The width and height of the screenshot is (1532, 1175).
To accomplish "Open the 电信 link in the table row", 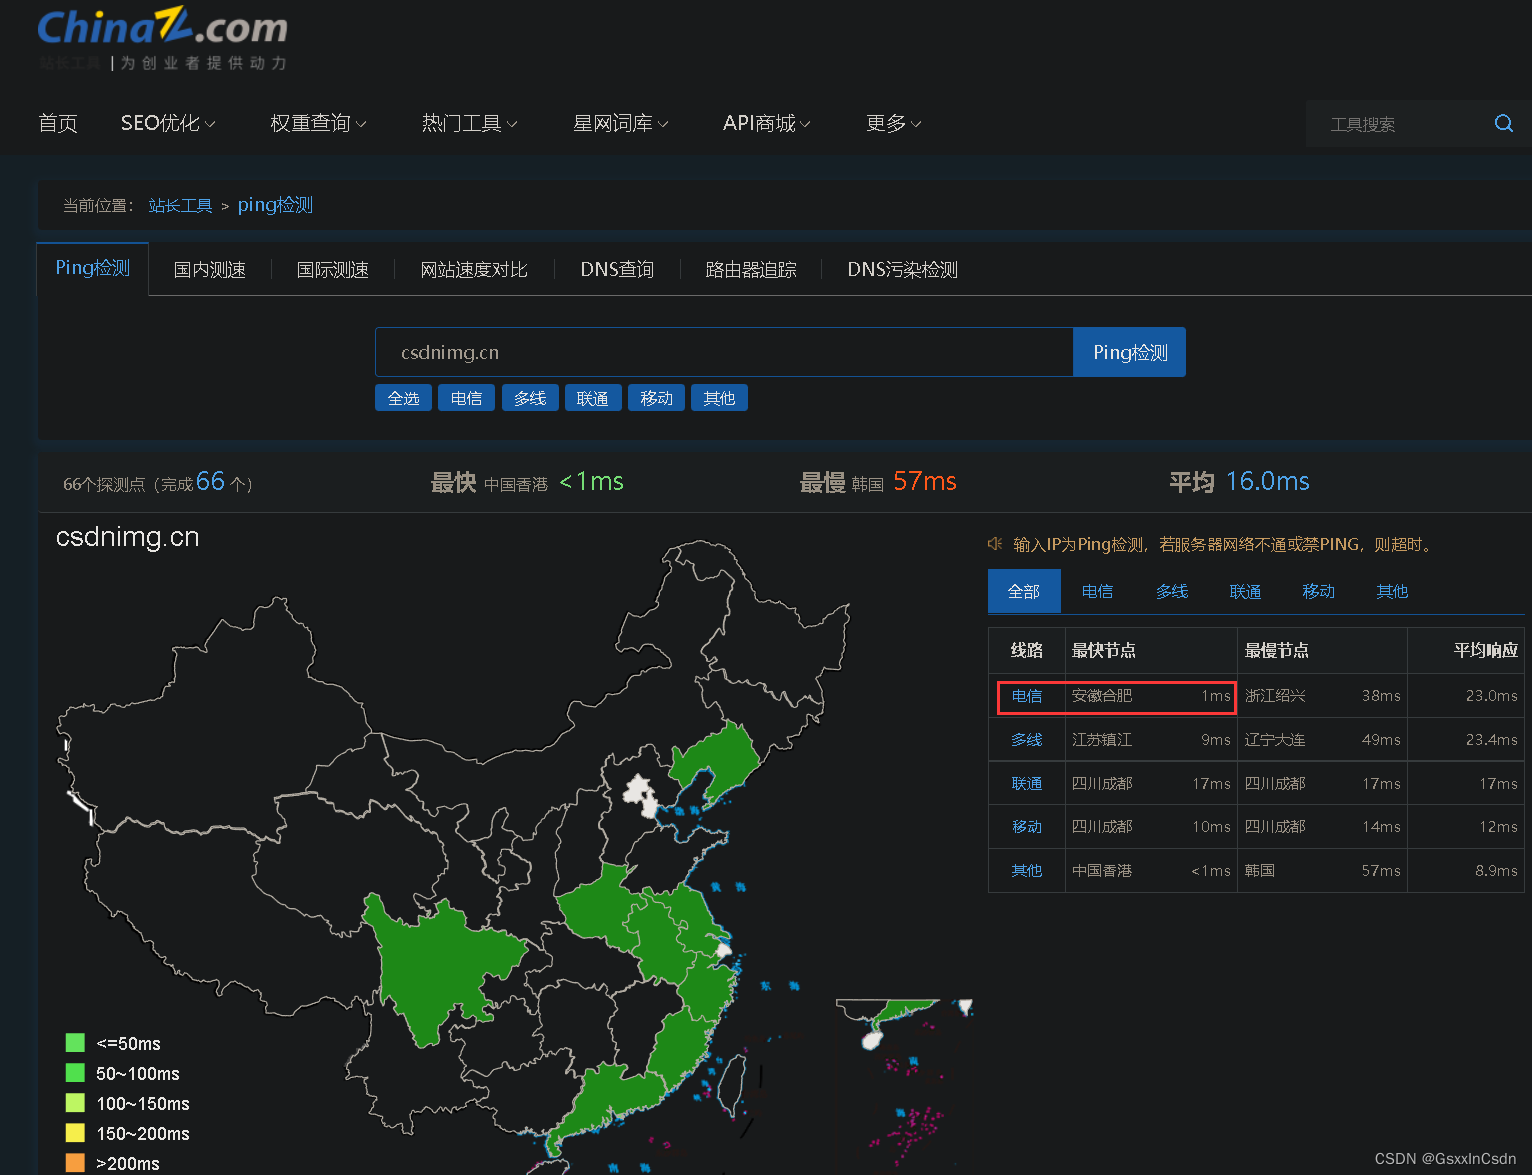I will pos(1027,696).
